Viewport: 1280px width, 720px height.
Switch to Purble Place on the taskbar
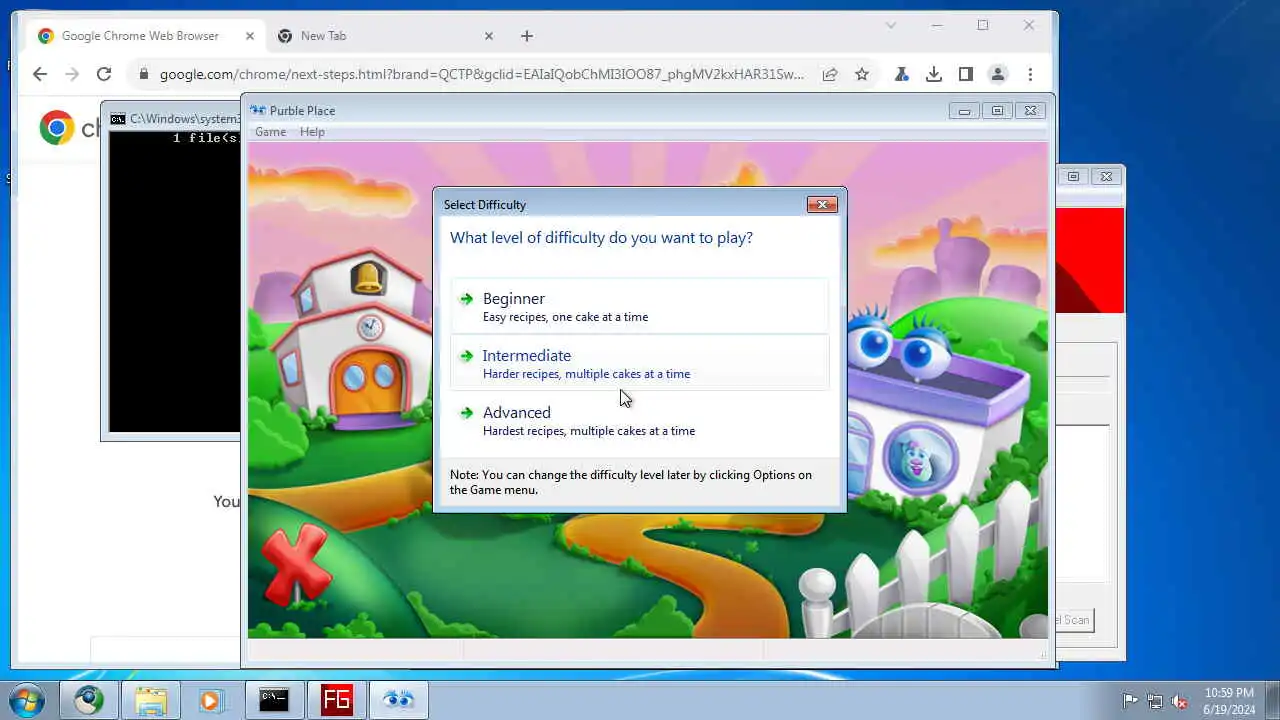tap(398, 700)
